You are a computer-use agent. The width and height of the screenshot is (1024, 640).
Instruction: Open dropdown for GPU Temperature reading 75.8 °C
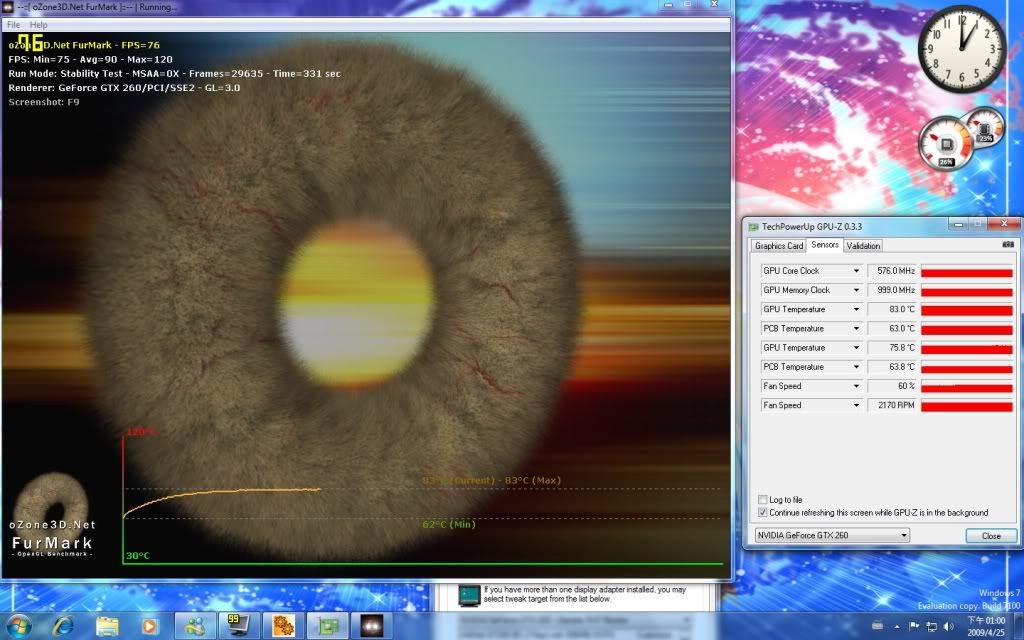856,348
